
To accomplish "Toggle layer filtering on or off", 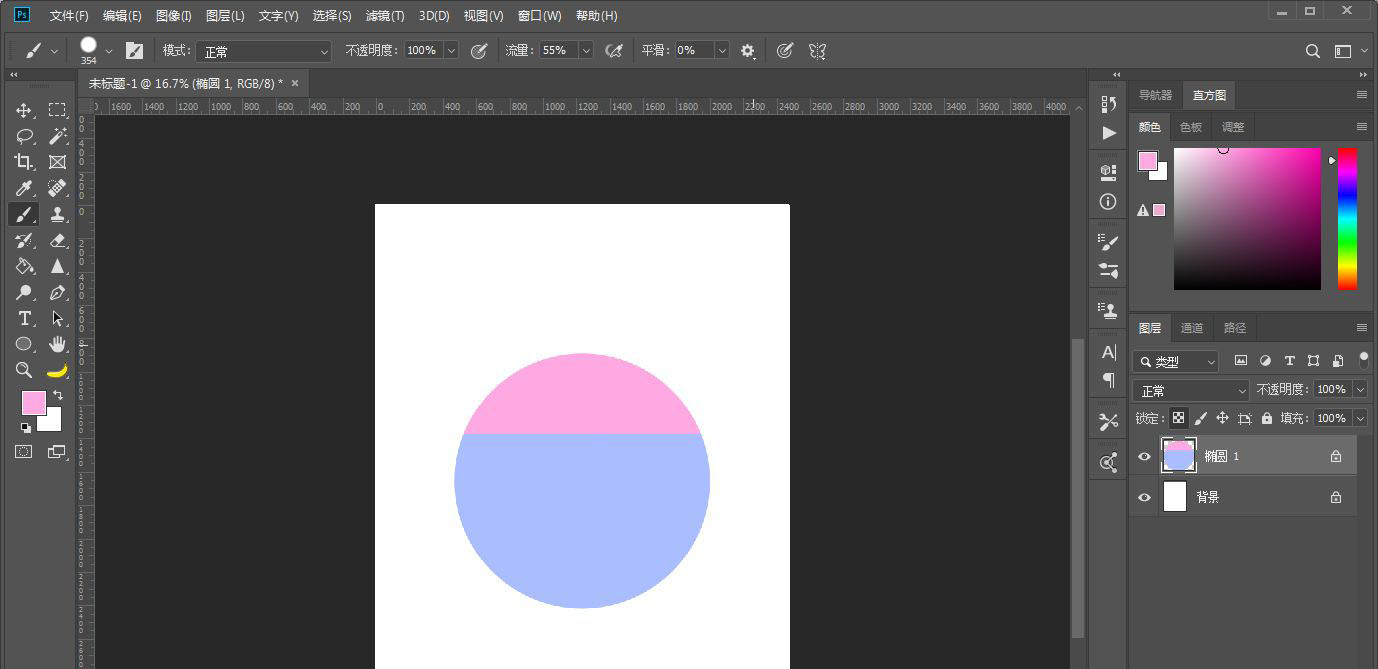I will (x=1364, y=359).
